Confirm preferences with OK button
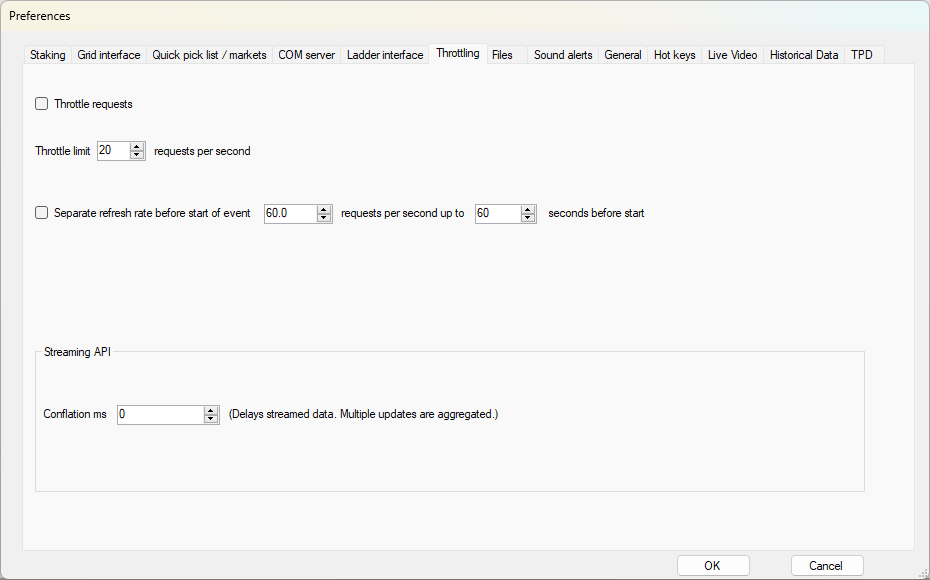Image resolution: width=930 pixels, height=580 pixels. coord(713,566)
